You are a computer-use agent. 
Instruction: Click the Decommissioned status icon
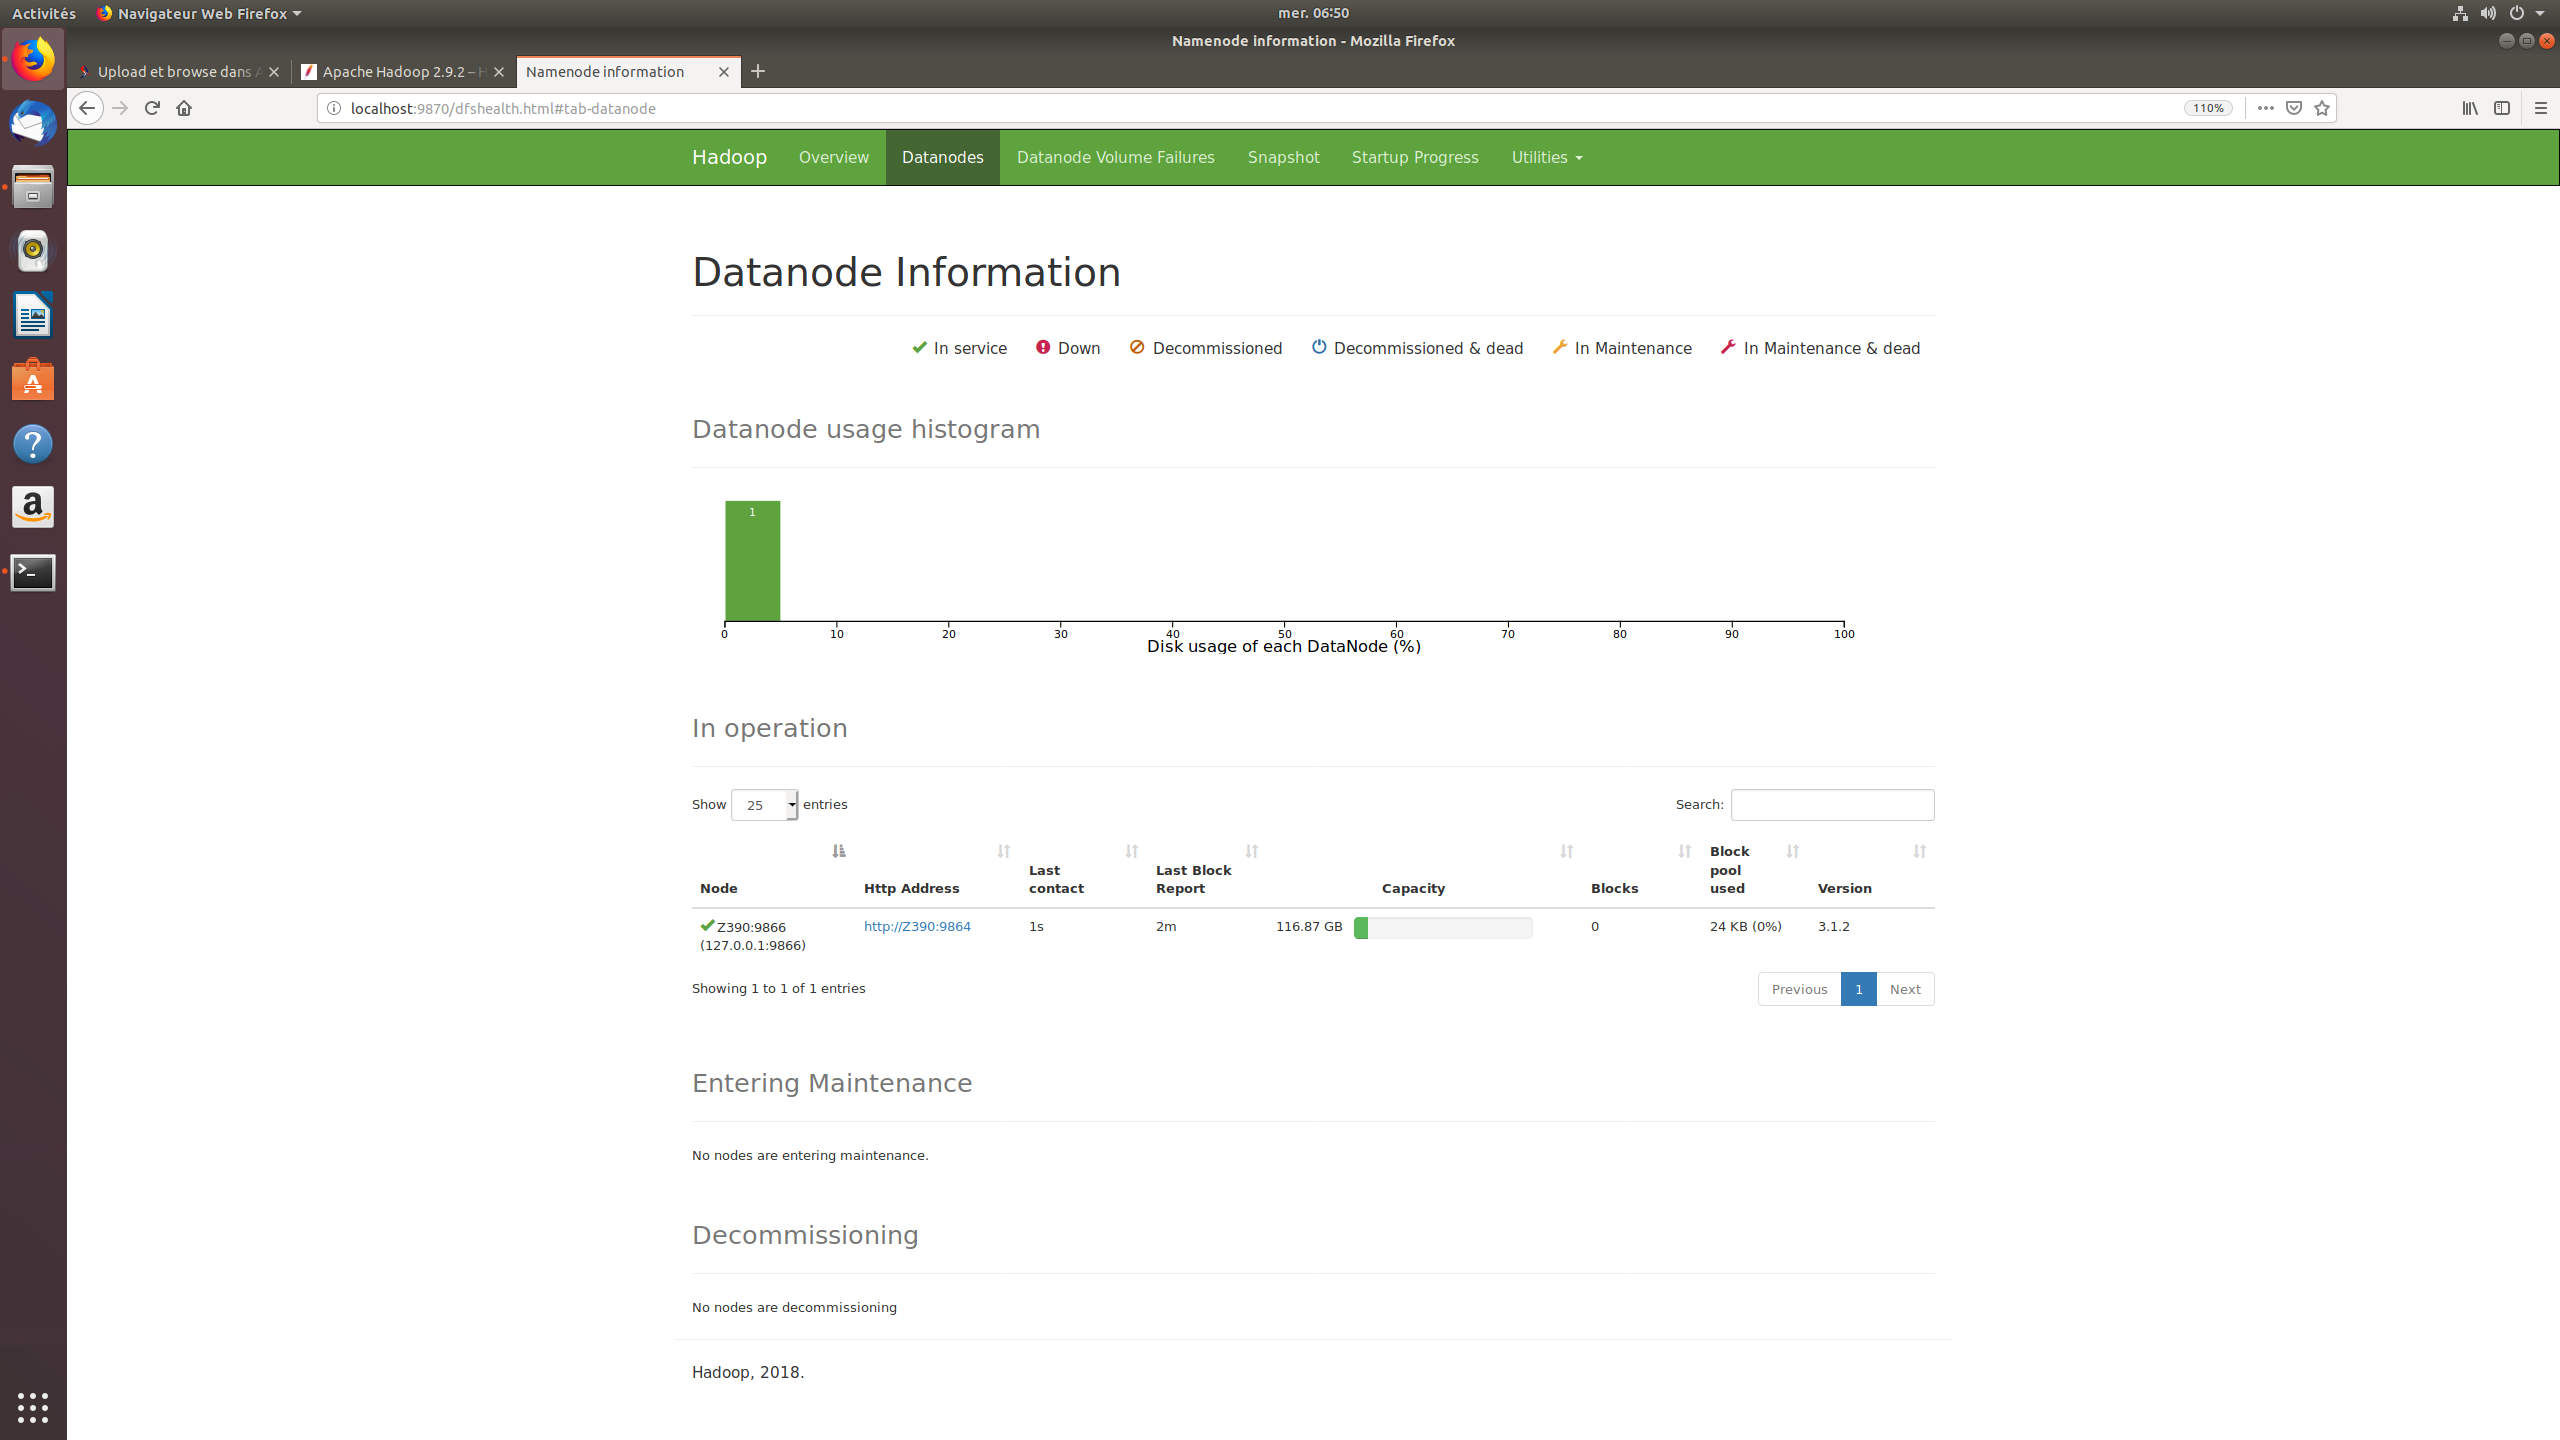(x=1134, y=346)
